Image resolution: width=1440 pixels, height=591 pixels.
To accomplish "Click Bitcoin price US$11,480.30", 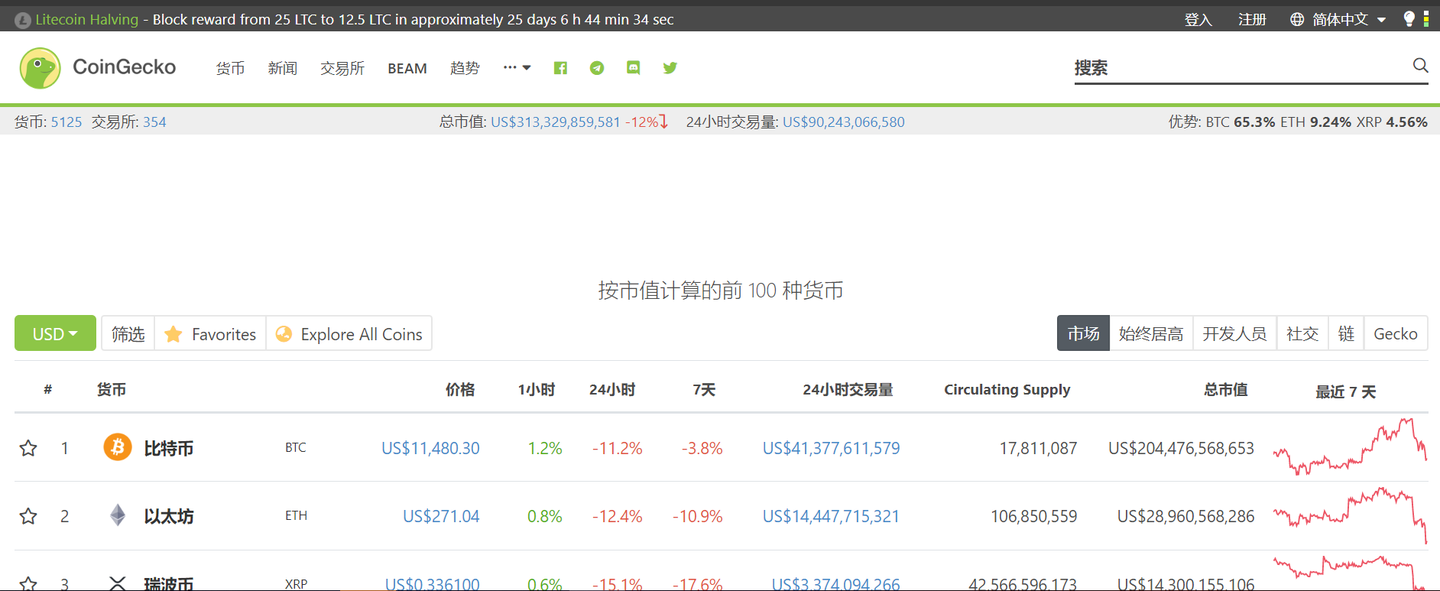I will click(x=430, y=448).
